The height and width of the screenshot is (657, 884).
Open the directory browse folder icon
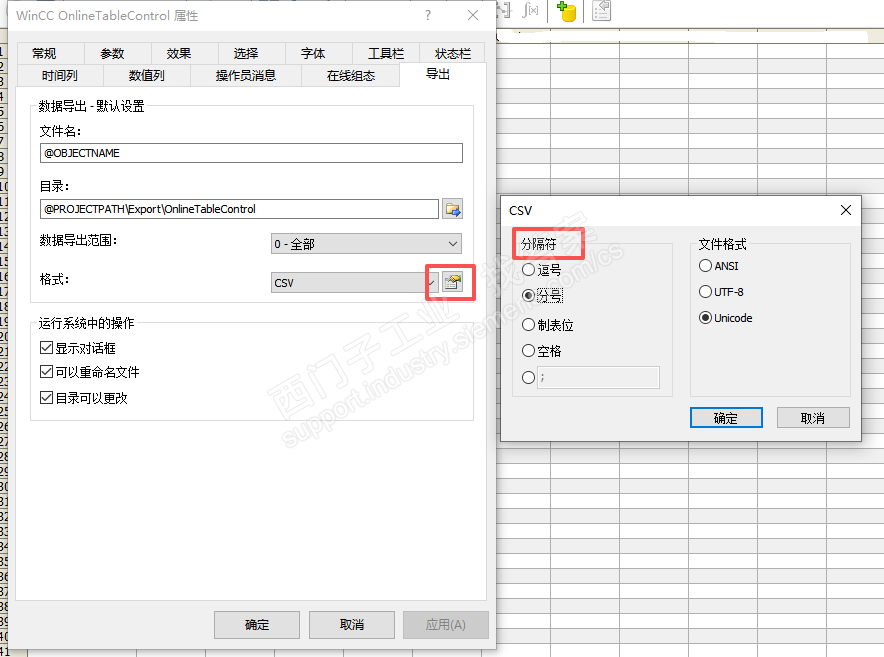(x=452, y=209)
